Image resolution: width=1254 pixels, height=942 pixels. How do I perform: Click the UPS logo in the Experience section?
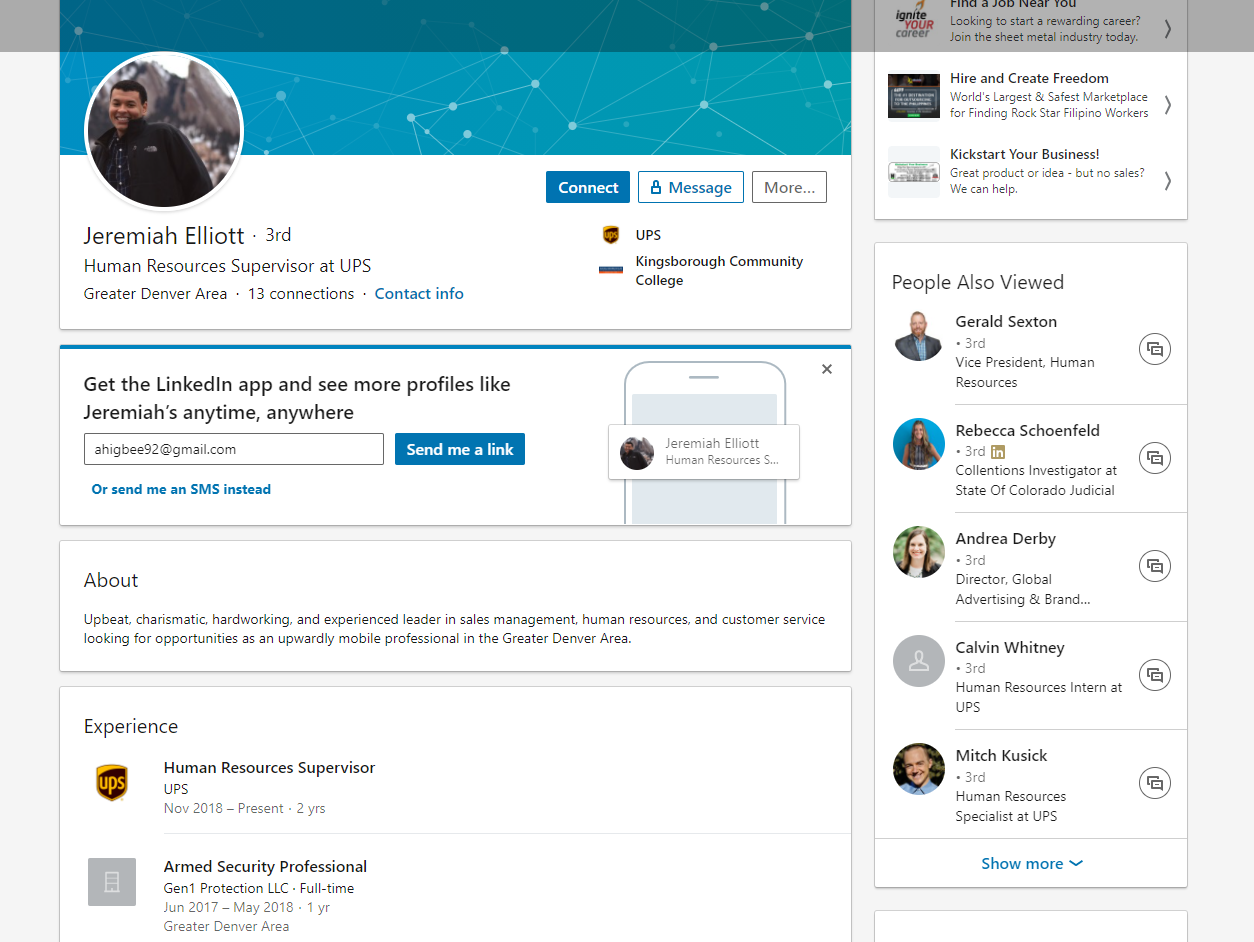click(x=112, y=783)
